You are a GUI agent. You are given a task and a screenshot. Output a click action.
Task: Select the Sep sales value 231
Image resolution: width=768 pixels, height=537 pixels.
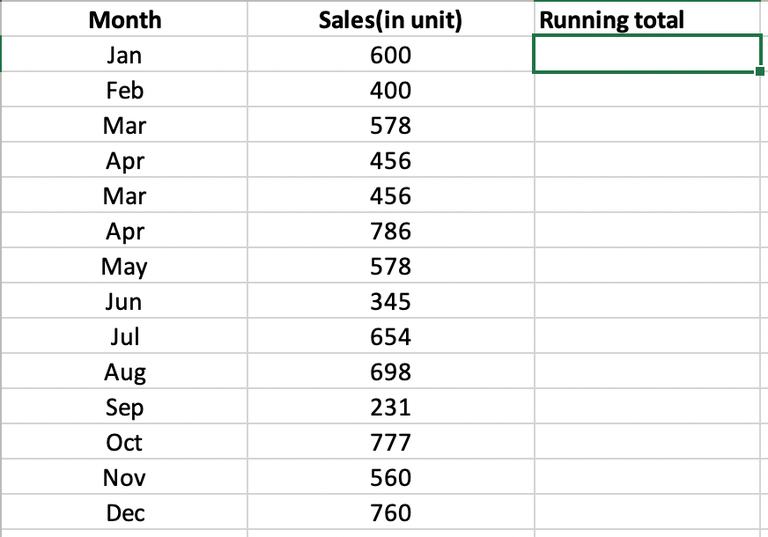(x=390, y=407)
